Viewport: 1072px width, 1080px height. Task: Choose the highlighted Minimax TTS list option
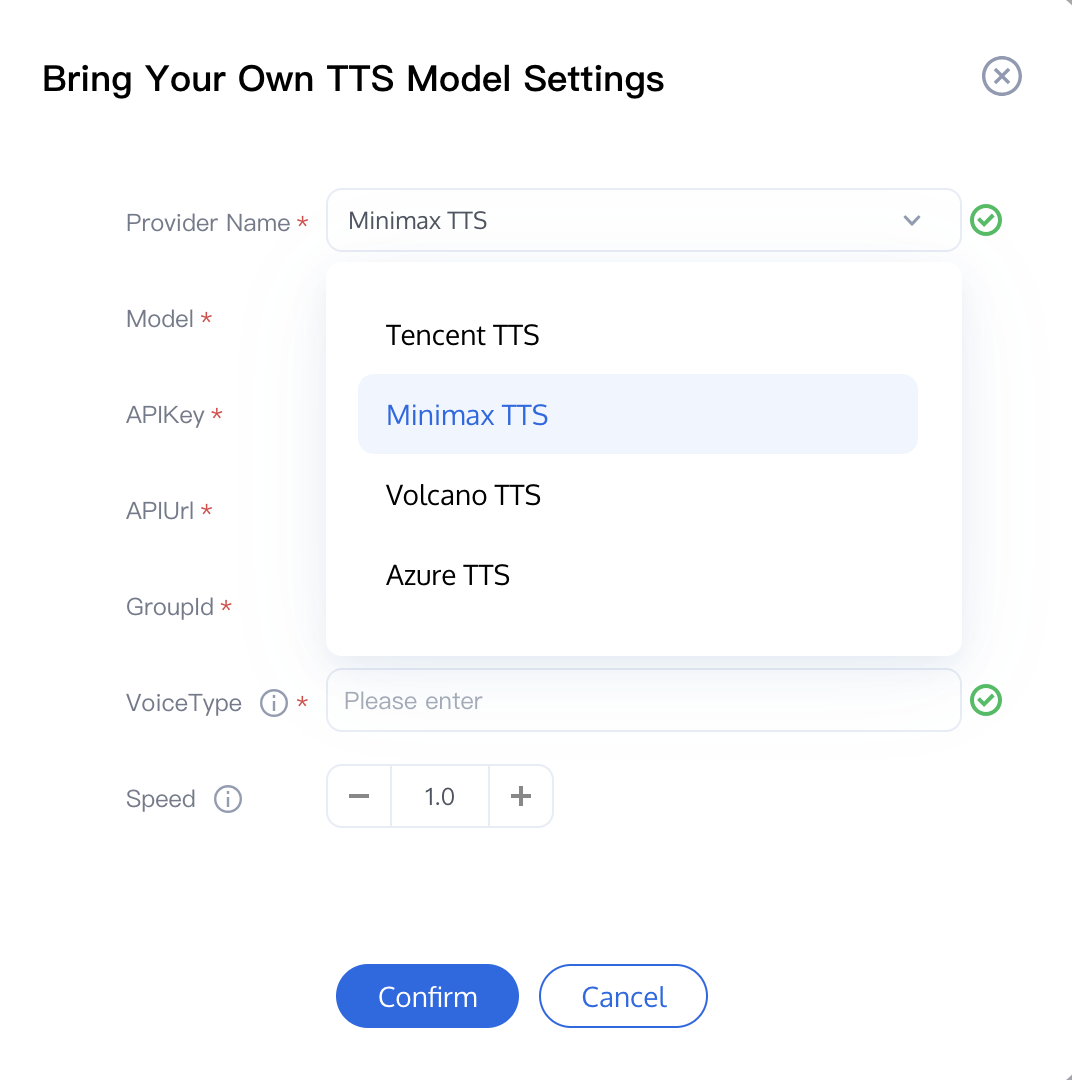point(467,415)
